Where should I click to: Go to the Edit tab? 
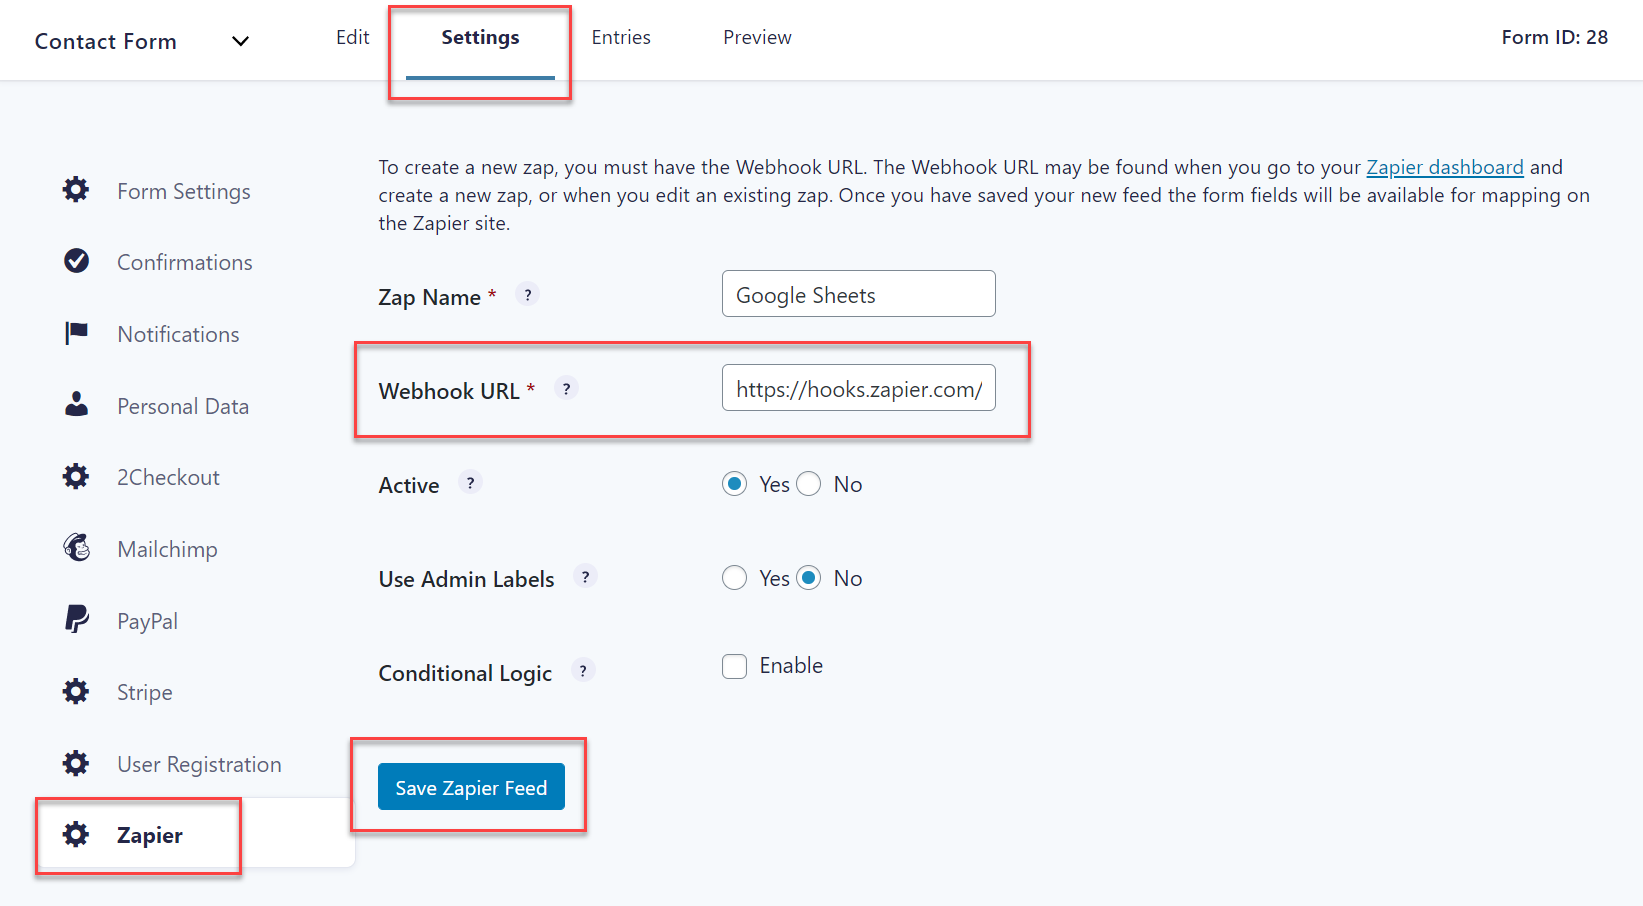point(352,38)
